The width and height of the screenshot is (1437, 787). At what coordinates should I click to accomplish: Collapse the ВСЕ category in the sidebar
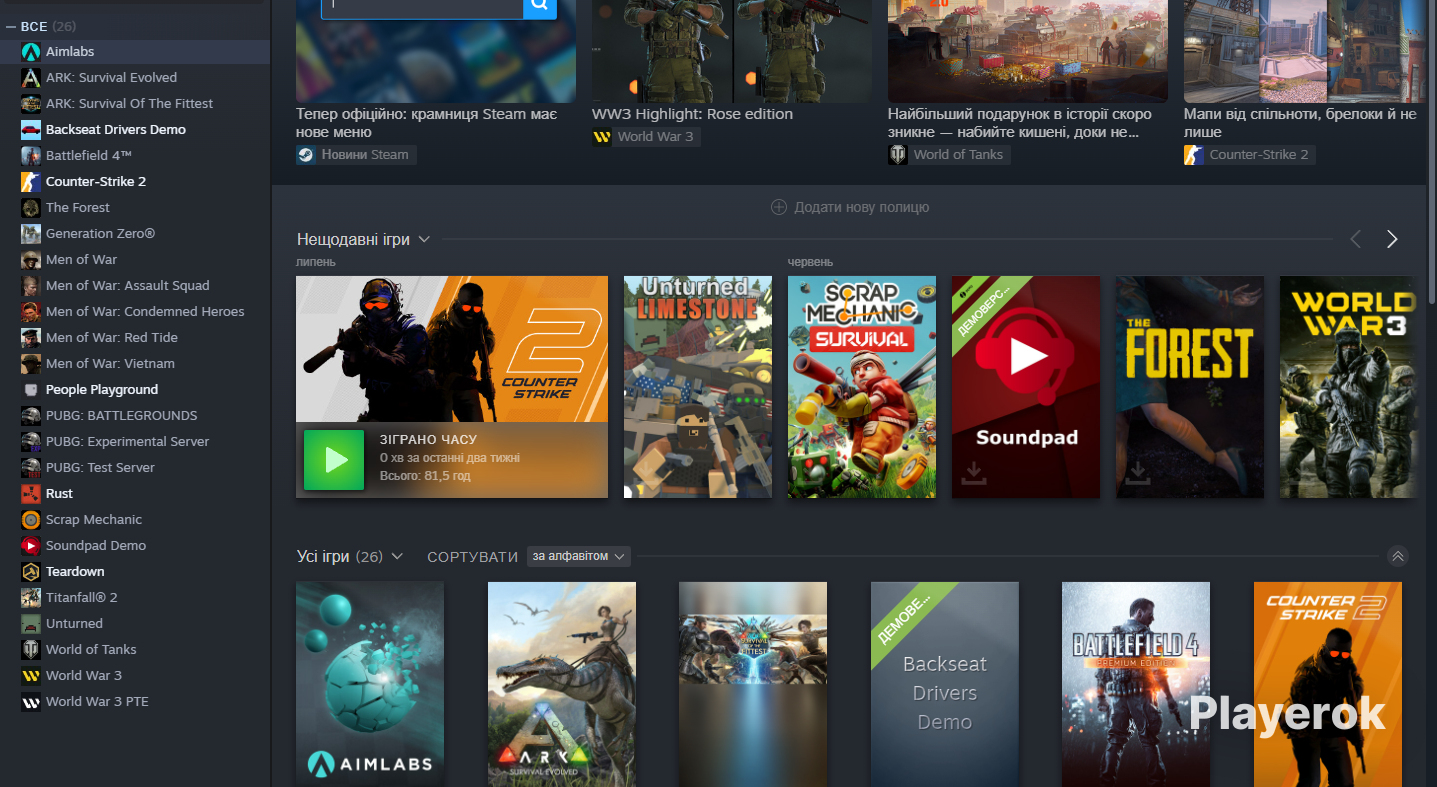tap(11, 26)
